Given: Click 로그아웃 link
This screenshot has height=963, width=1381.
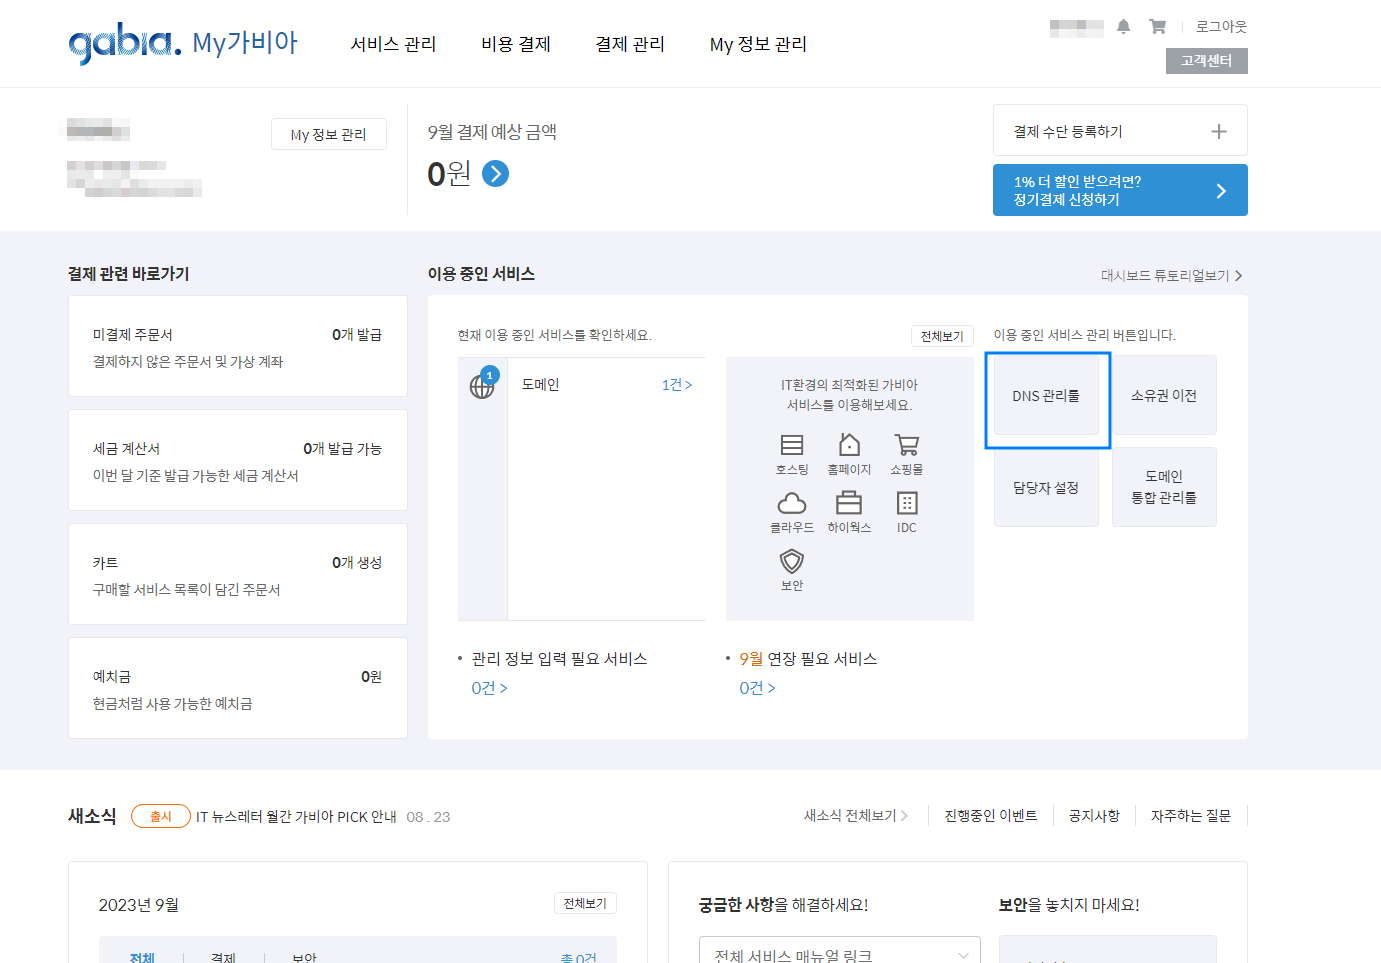Looking at the screenshot, I should click(1221, 27).
